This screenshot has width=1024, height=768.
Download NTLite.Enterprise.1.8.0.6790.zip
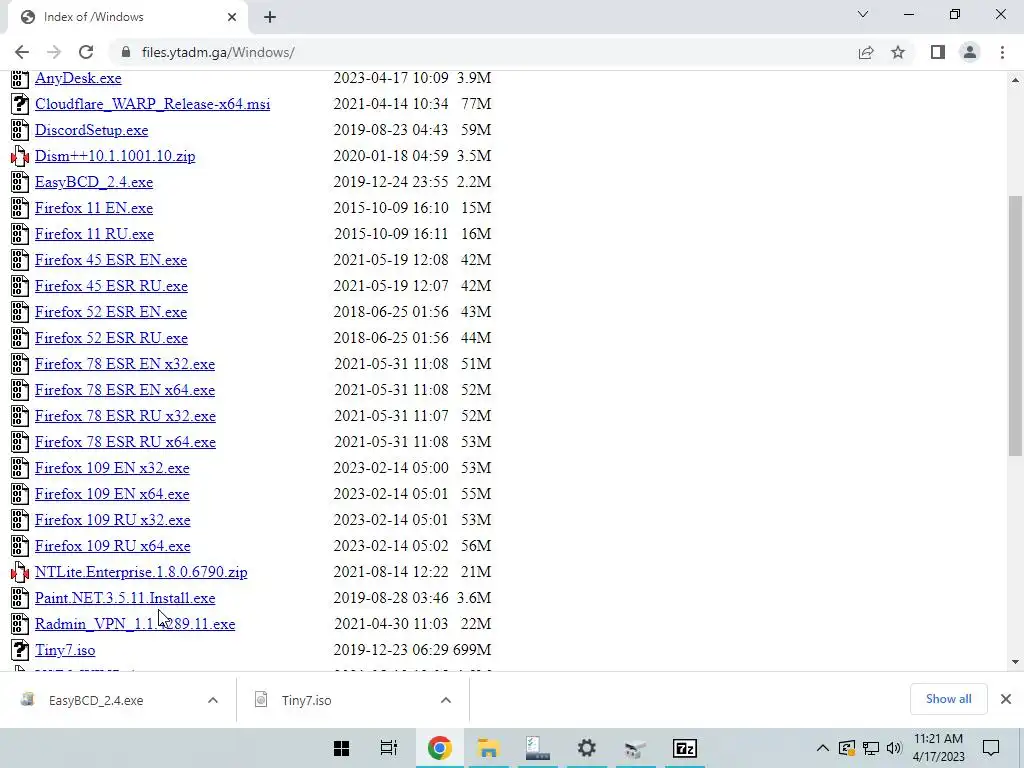(x=141, y=572)
